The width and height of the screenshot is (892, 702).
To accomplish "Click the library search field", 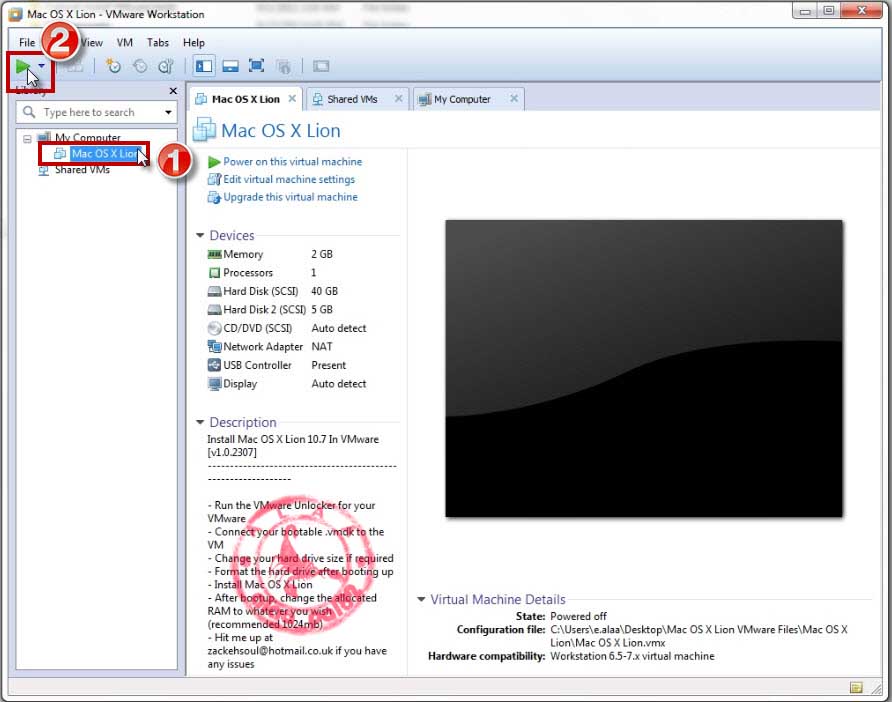I will pyautogui.click(x=97, y=112).
